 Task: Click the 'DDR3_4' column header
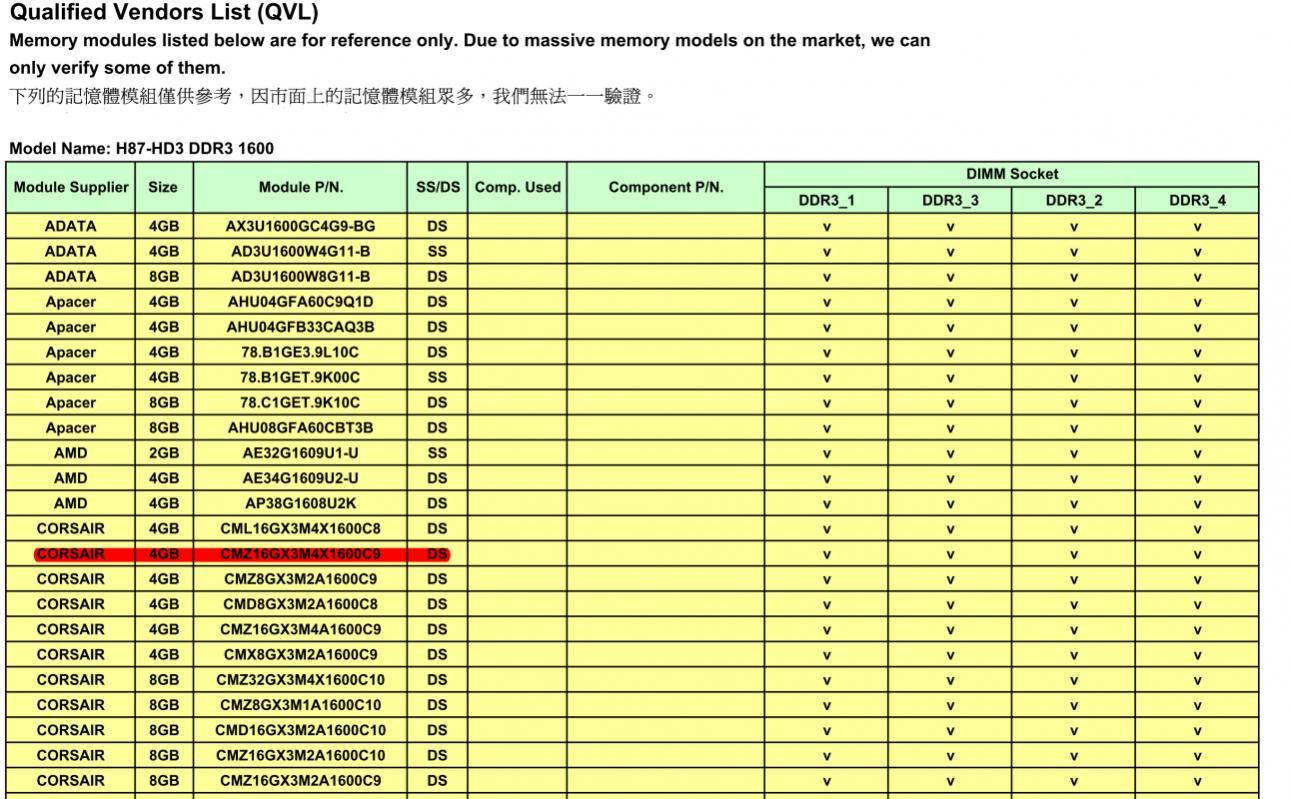(1197, 201)
